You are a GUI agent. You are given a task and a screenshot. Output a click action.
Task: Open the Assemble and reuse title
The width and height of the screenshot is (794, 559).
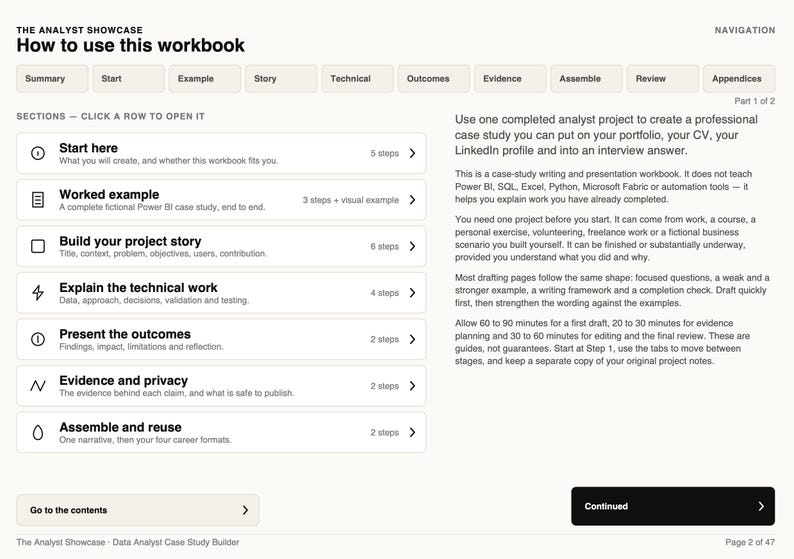(121, 427)
